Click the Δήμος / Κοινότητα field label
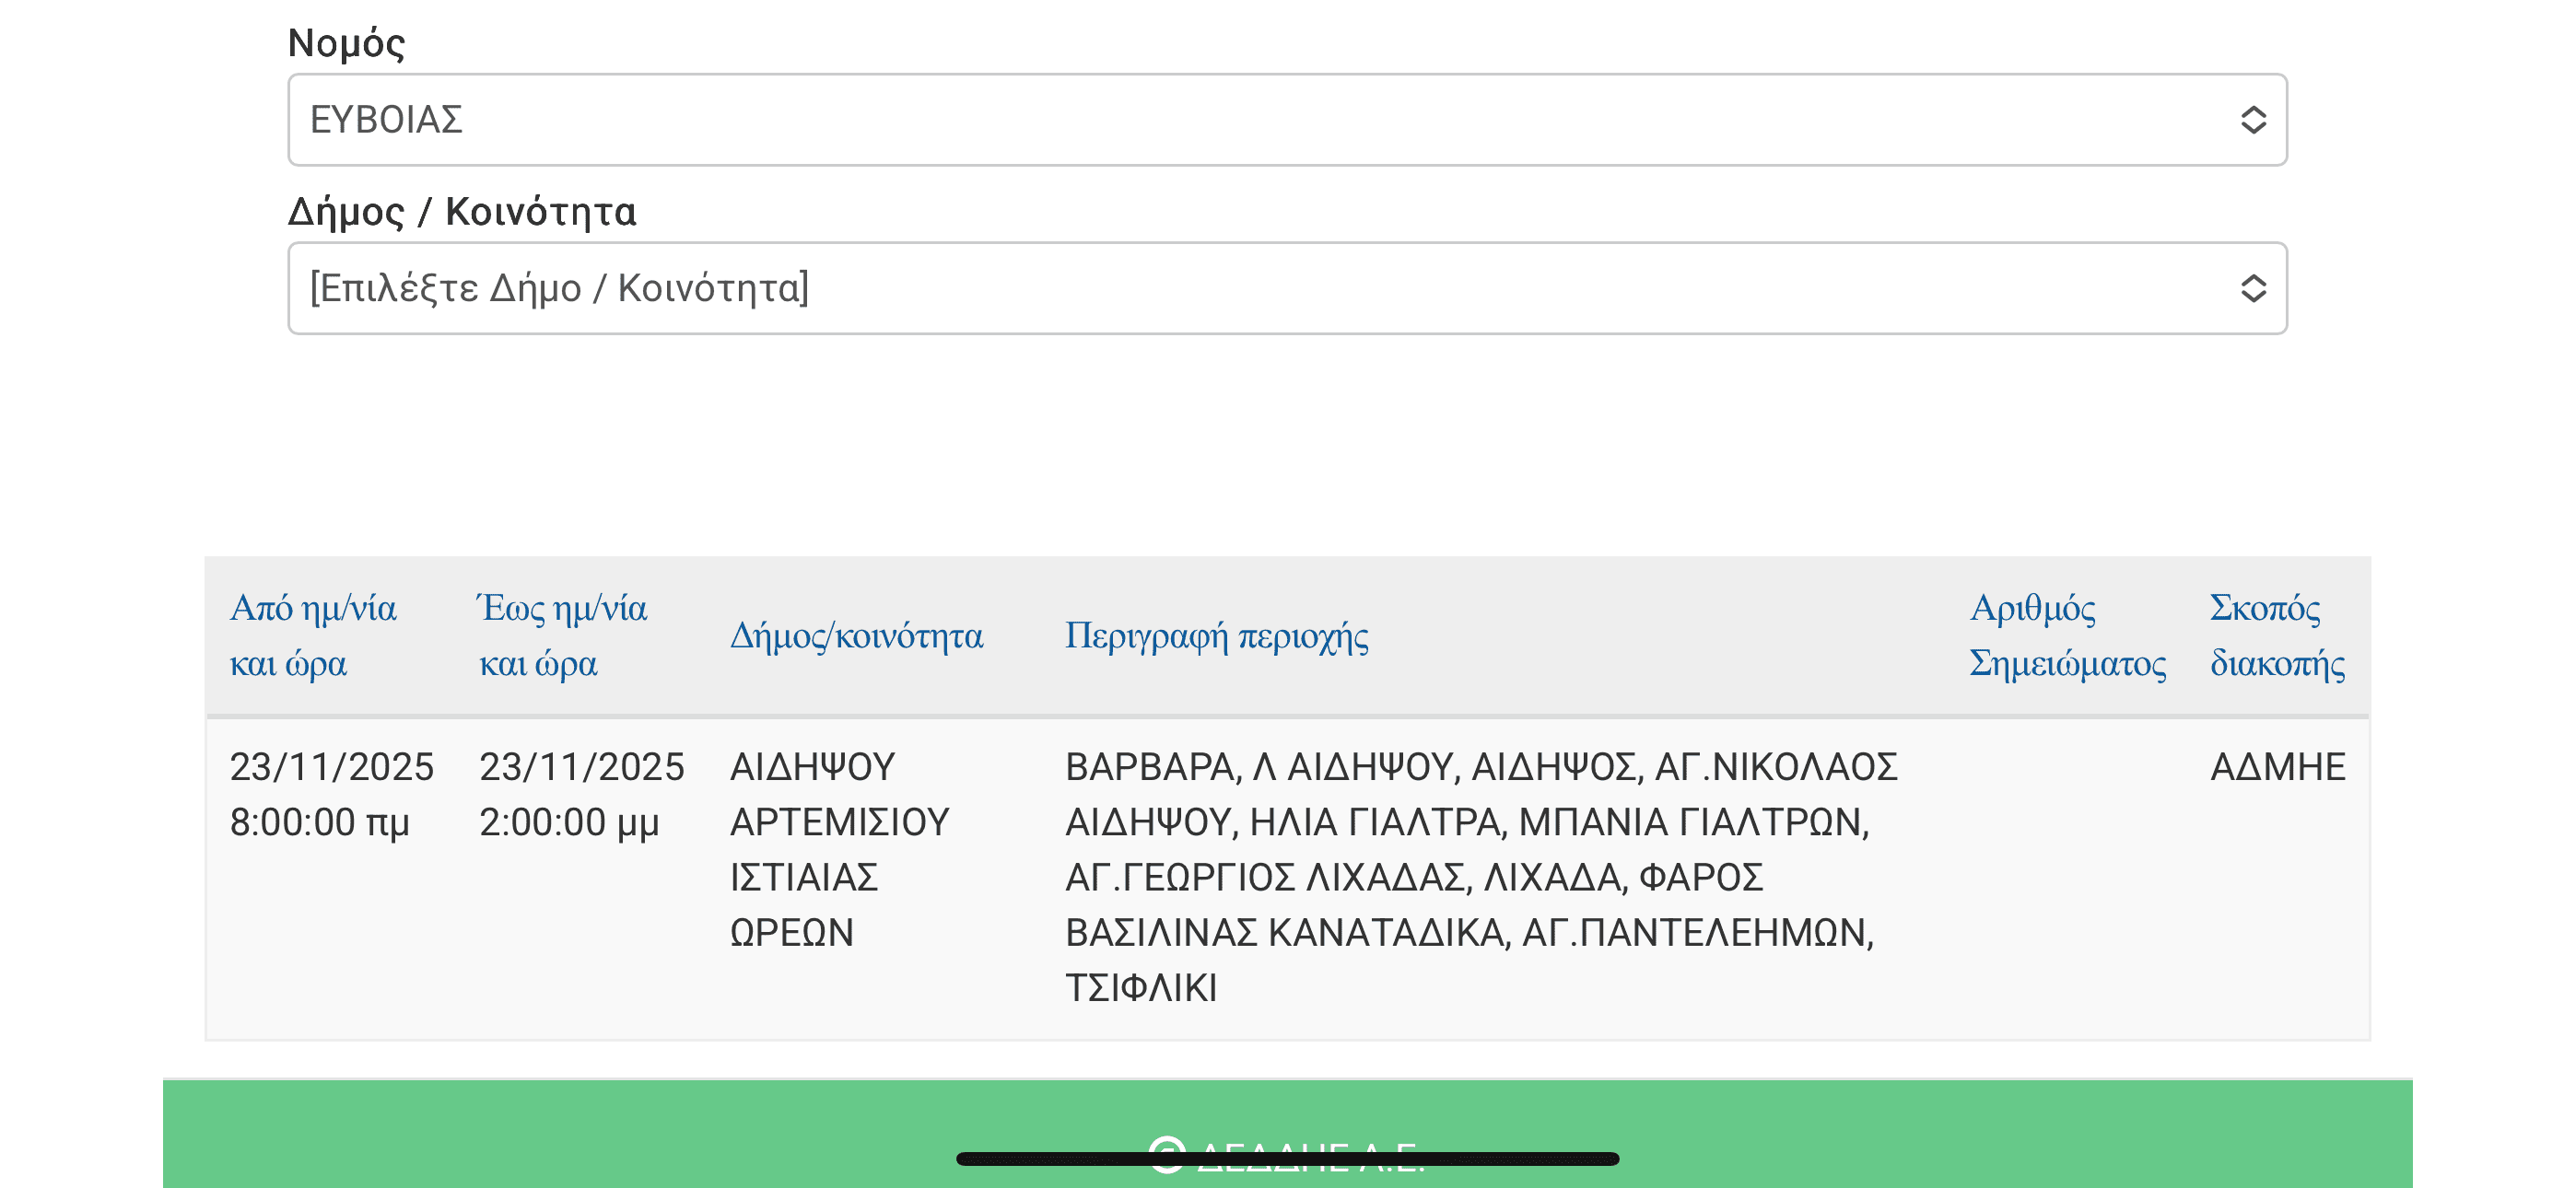Image resolution: width=2576 pixels, height=1188 pixels. pyautogui.click(x=462, y=211)
